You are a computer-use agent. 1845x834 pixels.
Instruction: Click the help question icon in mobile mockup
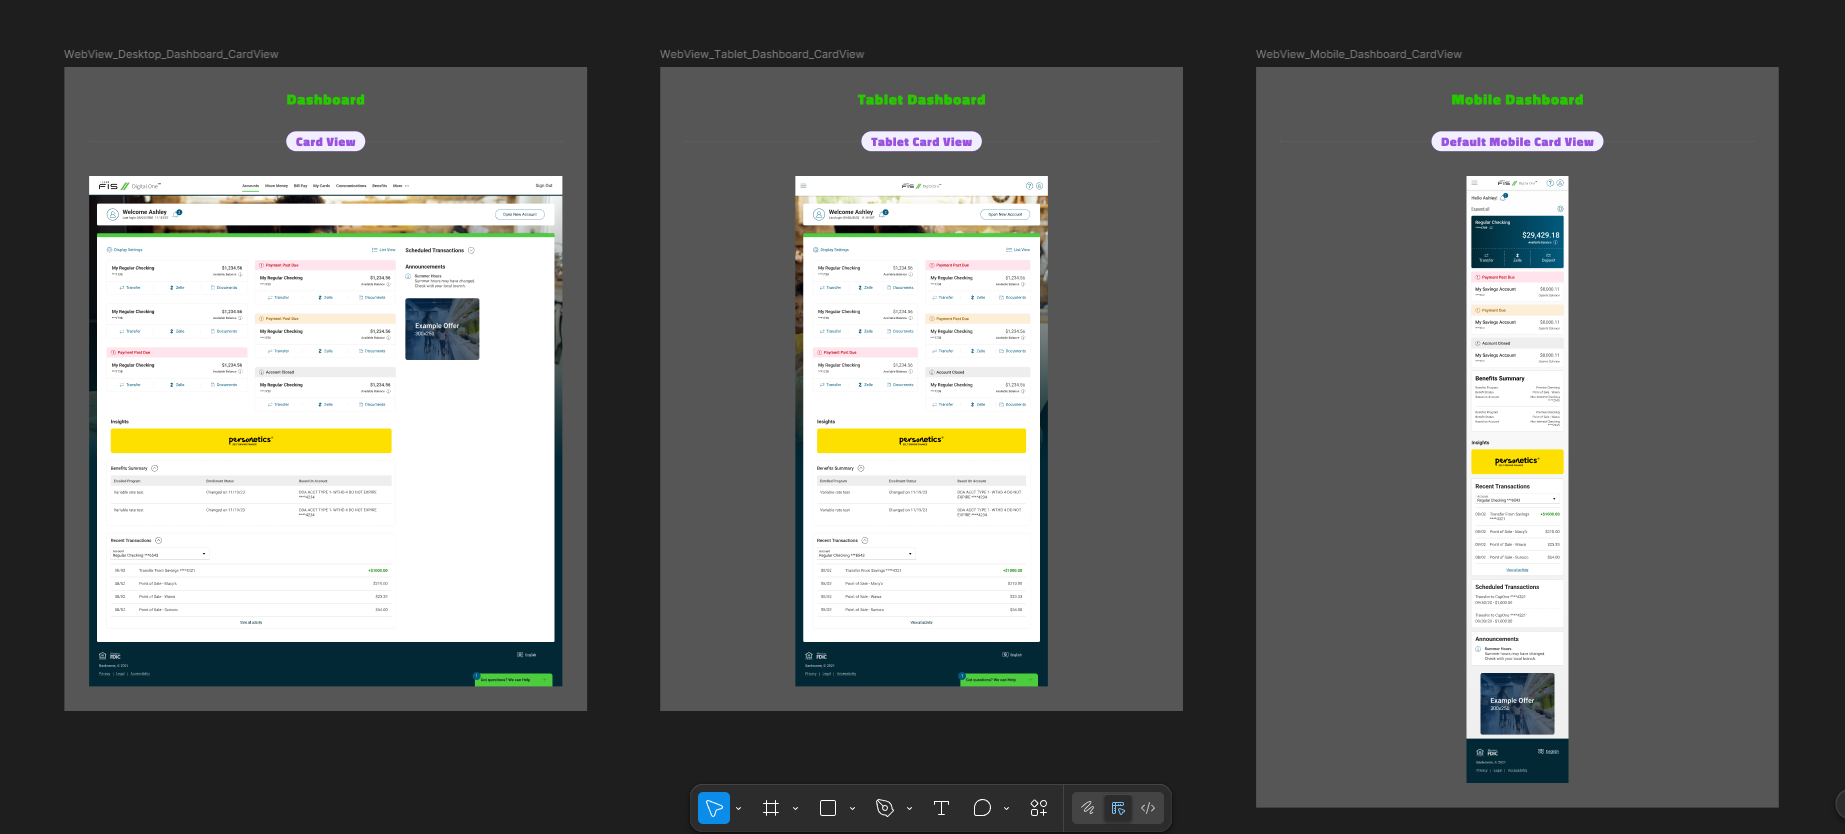point(1550,183)
